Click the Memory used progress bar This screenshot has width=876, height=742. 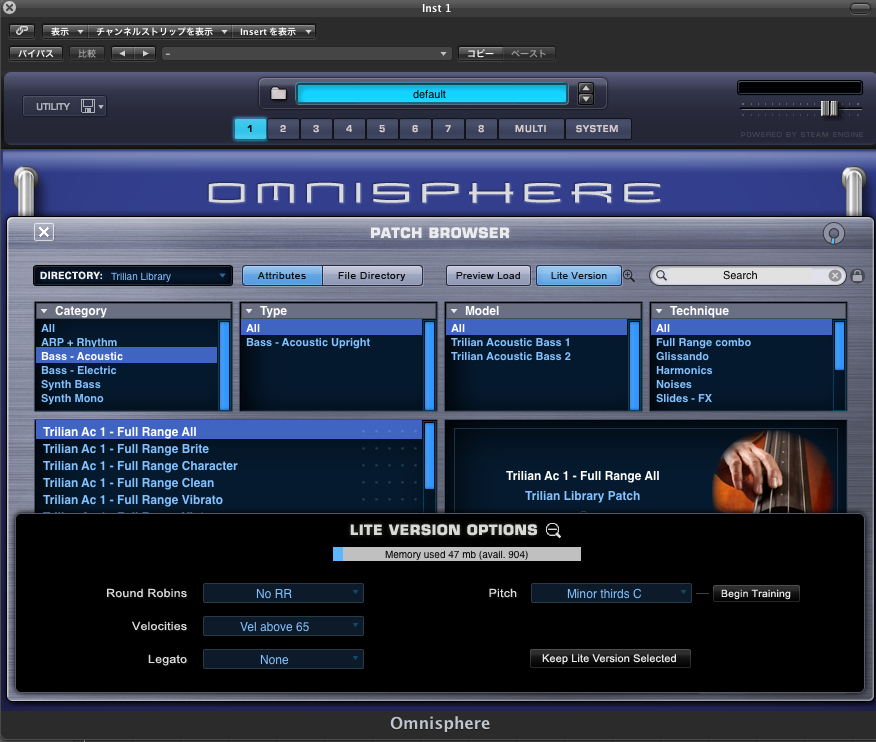click(x=457, y=554)
